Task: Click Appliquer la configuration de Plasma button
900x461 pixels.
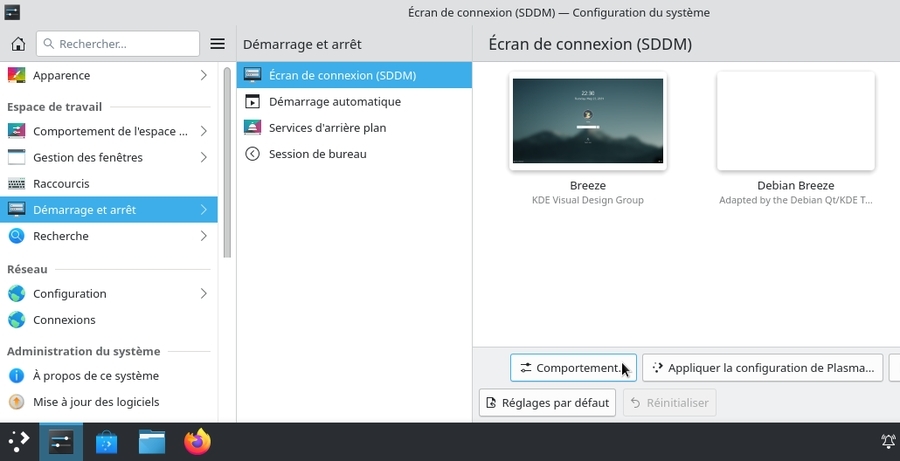Action: click(x=762, y=368)
